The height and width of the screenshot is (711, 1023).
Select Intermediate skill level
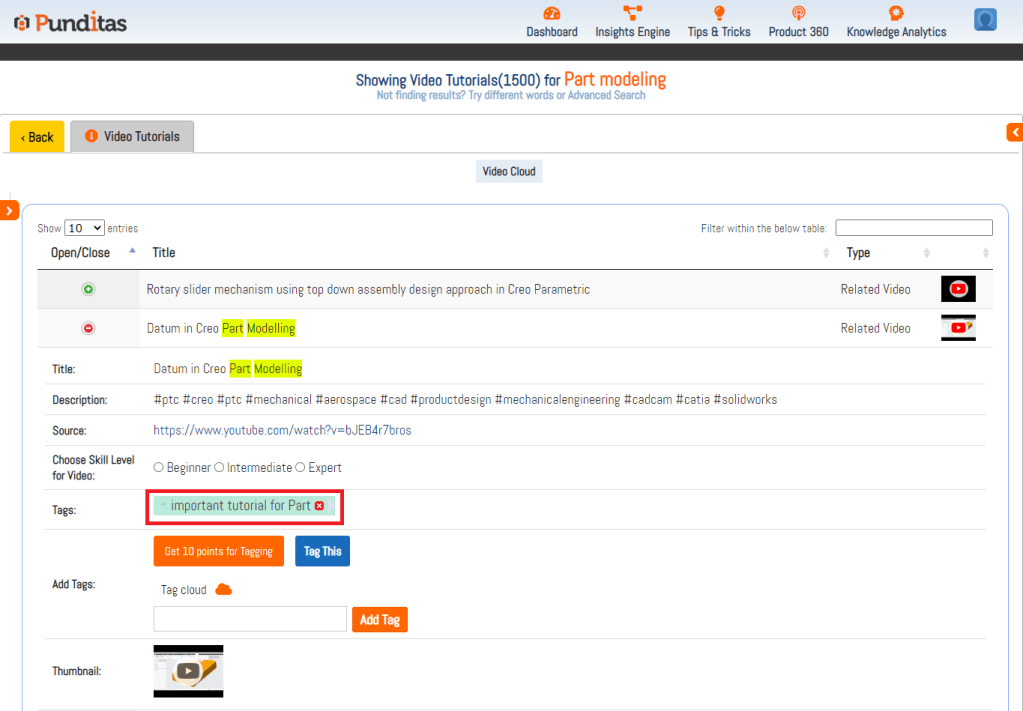220,467
